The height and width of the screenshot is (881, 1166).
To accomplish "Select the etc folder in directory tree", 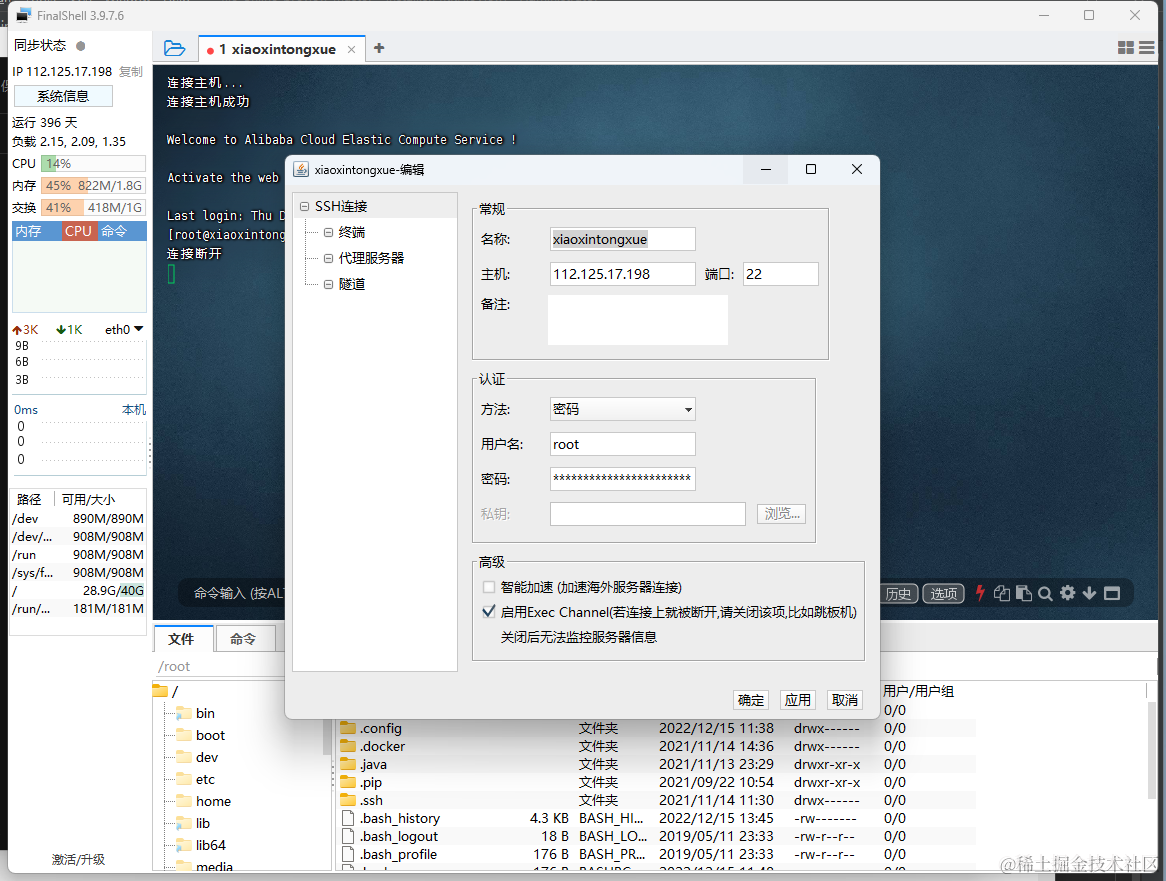I will point(205,779).
